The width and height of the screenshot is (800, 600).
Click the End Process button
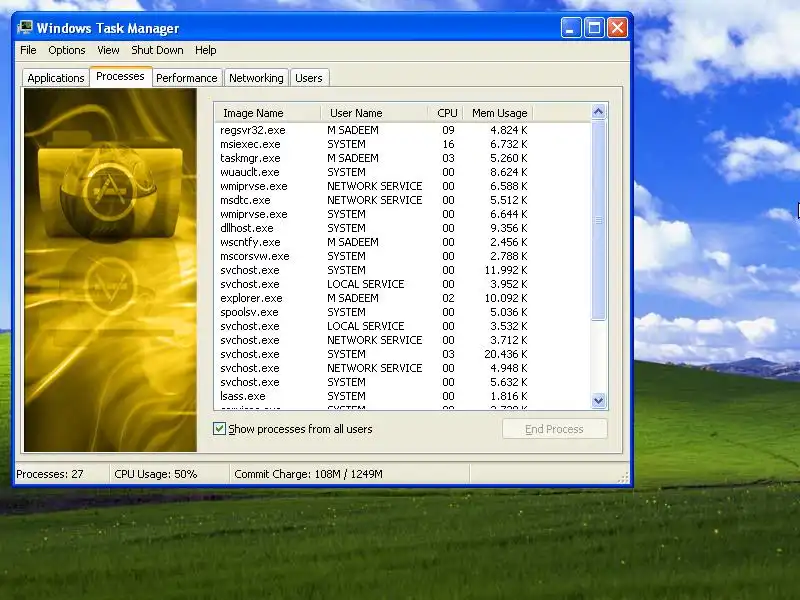tap(555, 429)
